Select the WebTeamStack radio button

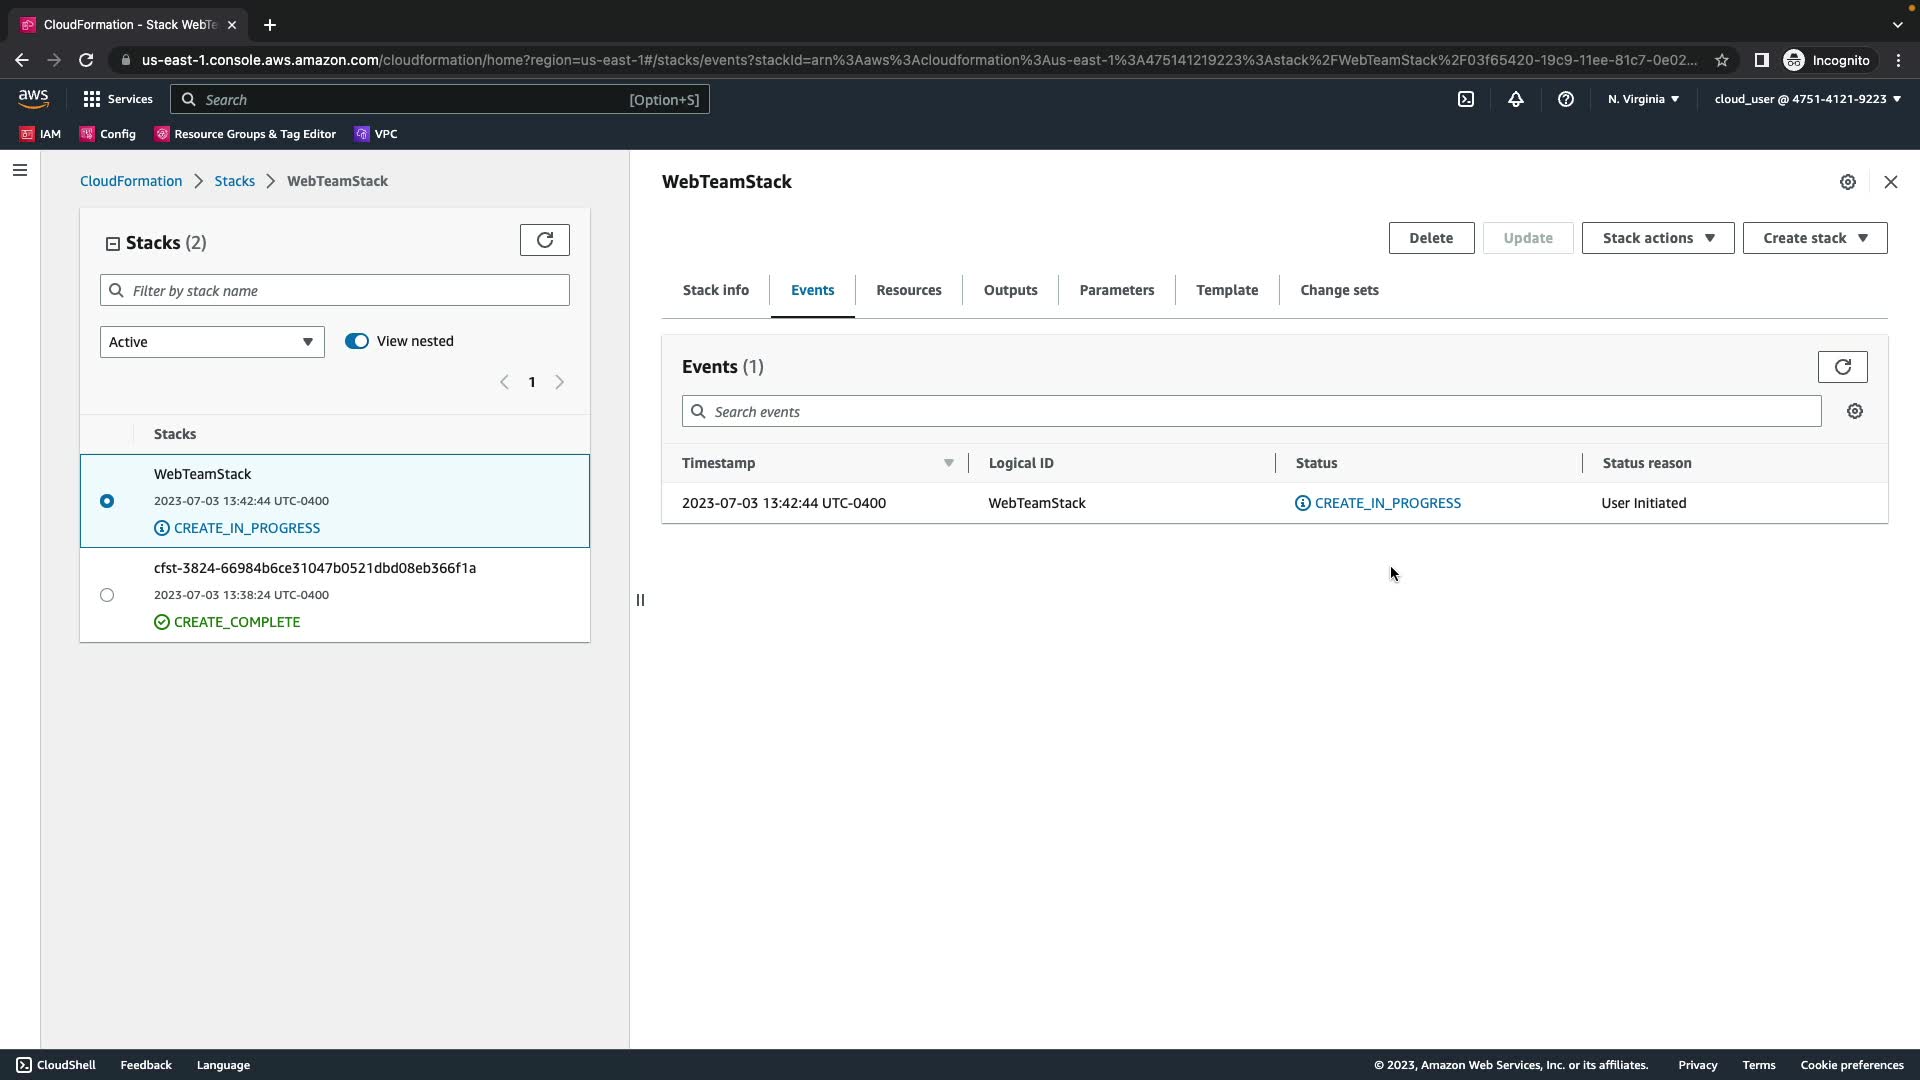107,501
